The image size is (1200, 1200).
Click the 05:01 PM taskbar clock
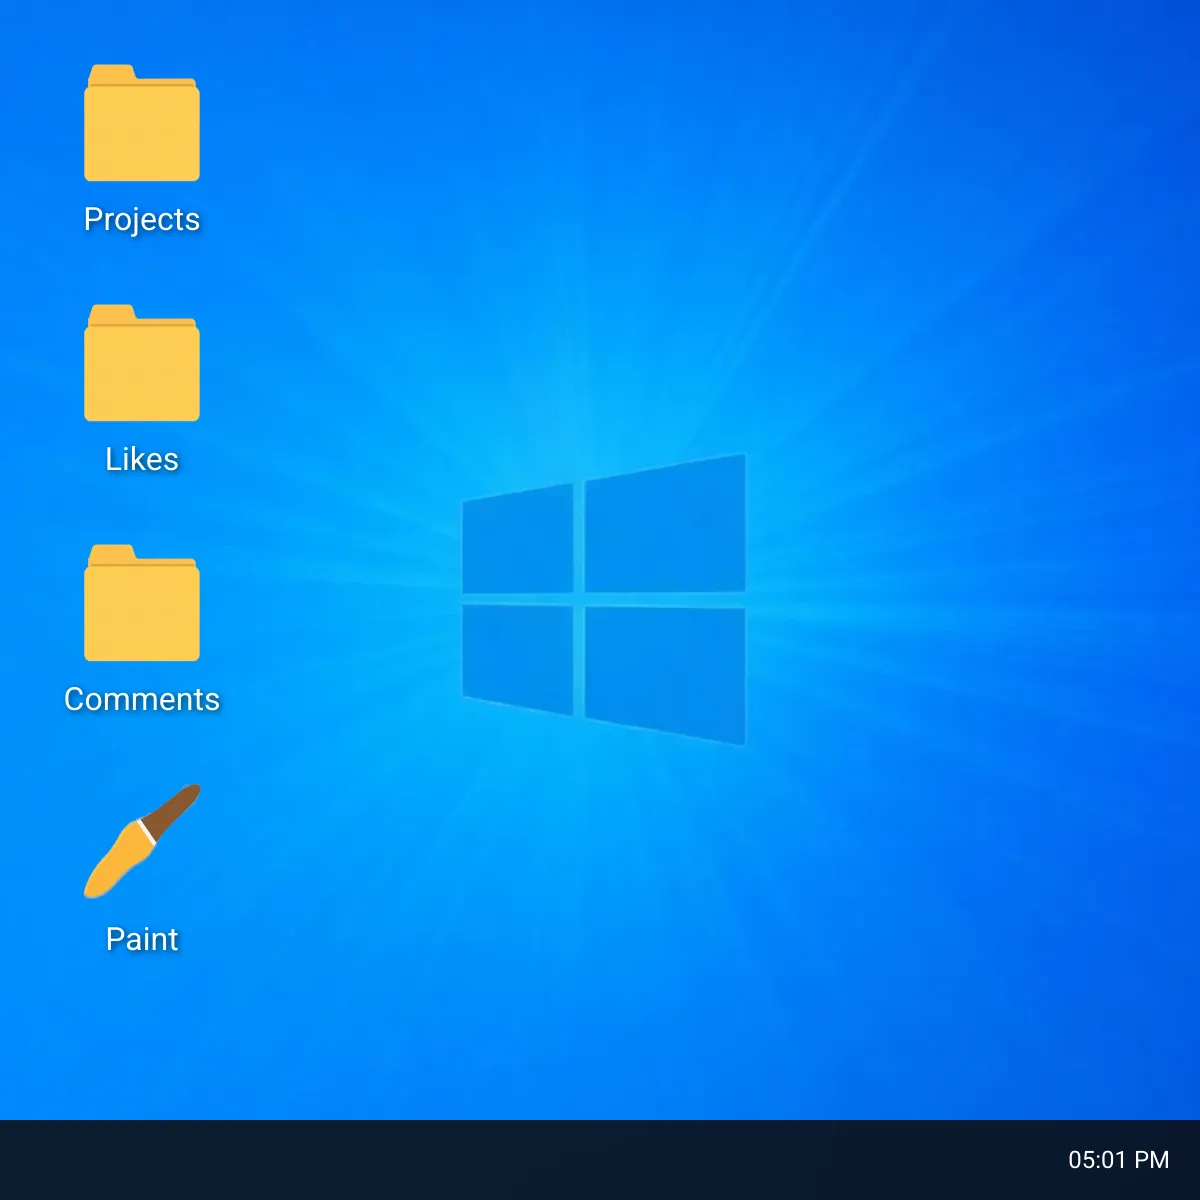[x=1119, y=1160]
